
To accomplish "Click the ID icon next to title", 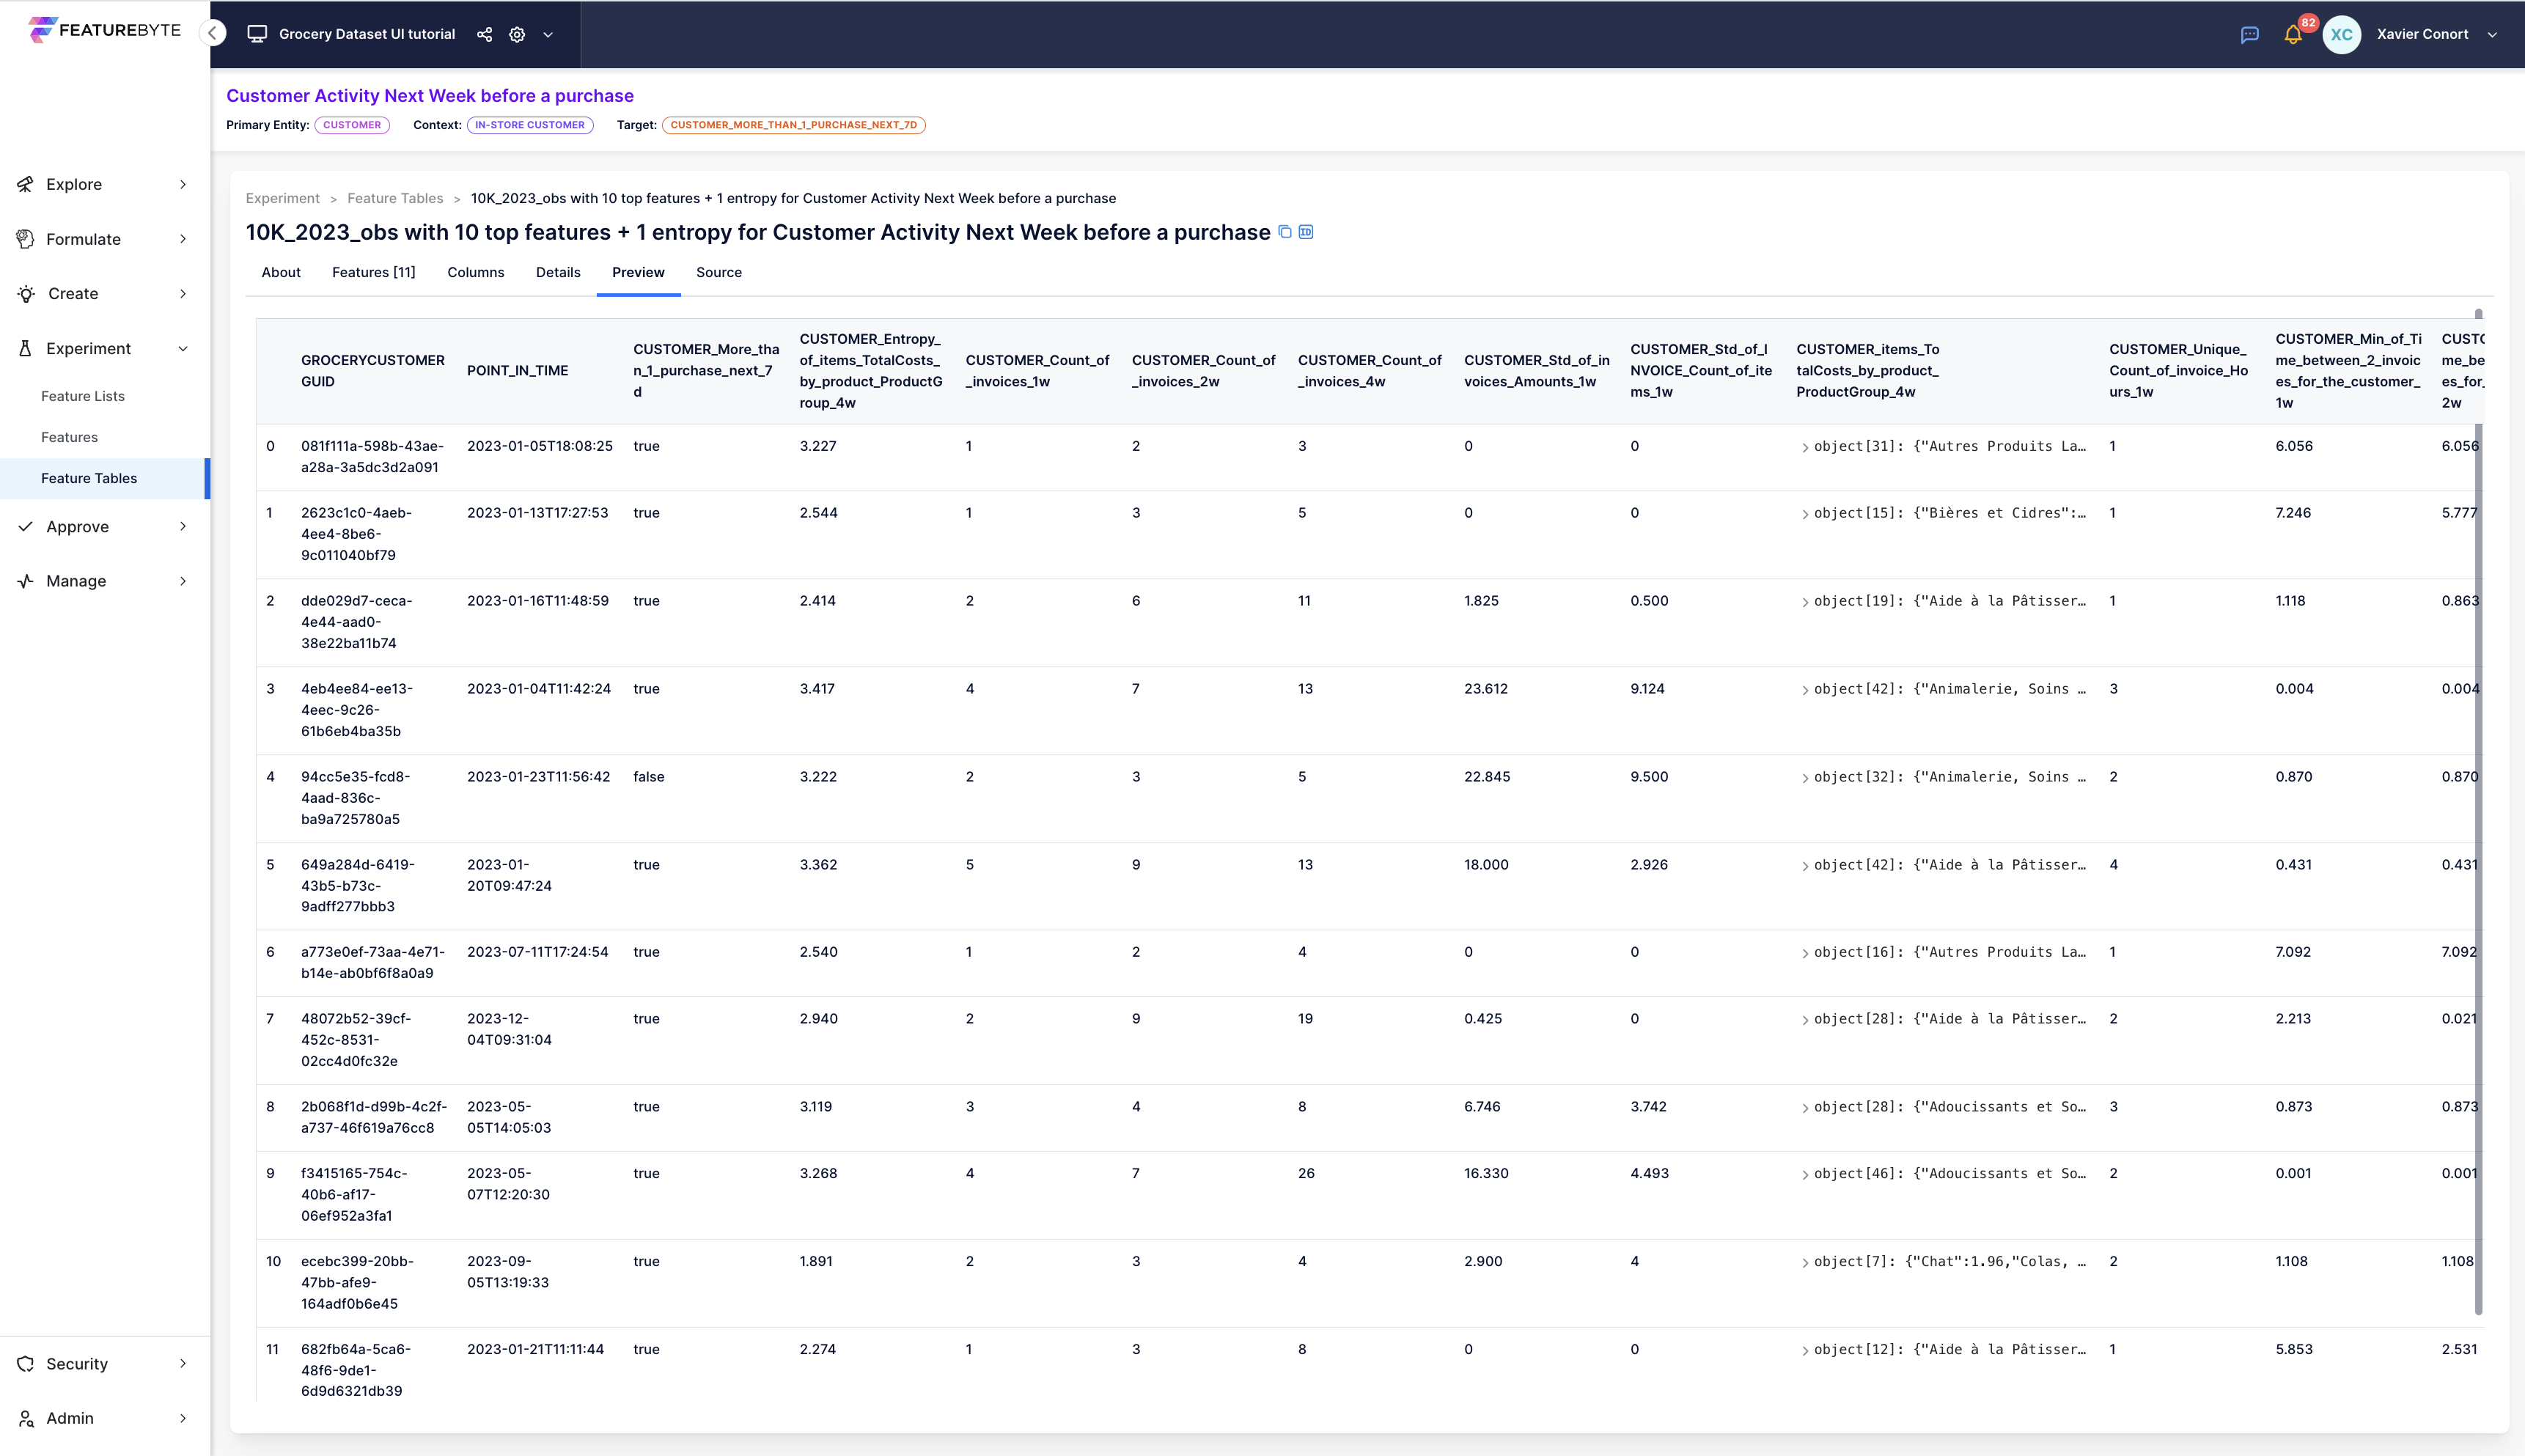I will point(1305,232).
